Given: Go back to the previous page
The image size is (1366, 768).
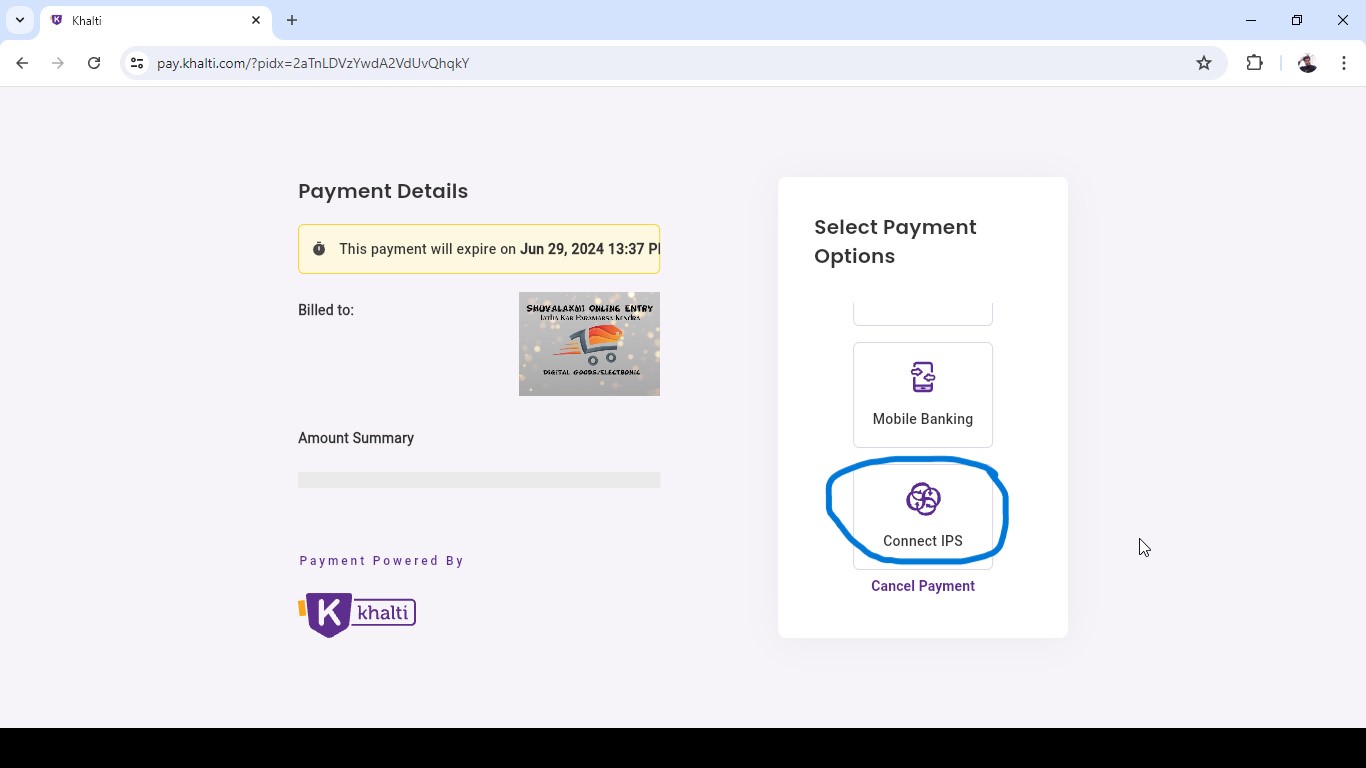Looking at the screenshot, I should [22, 63].
